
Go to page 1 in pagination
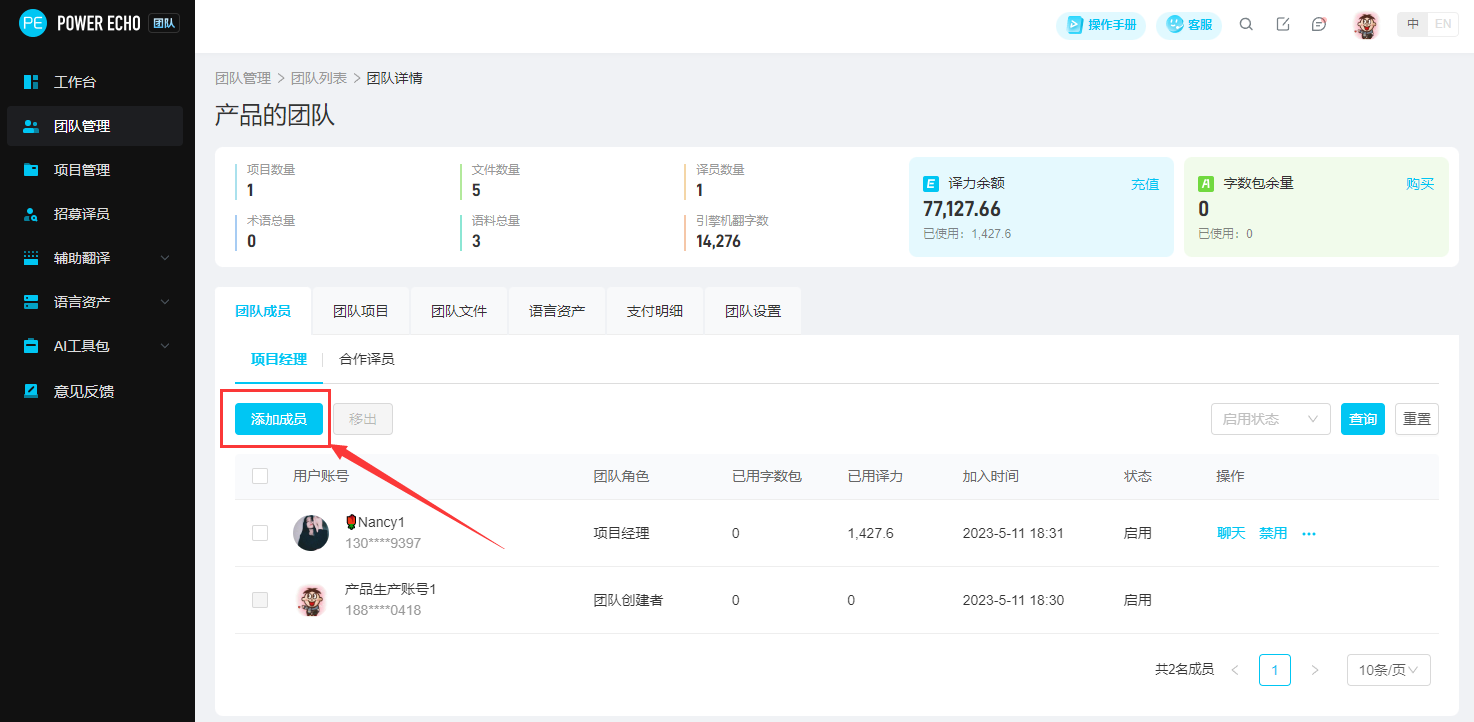1275,670
